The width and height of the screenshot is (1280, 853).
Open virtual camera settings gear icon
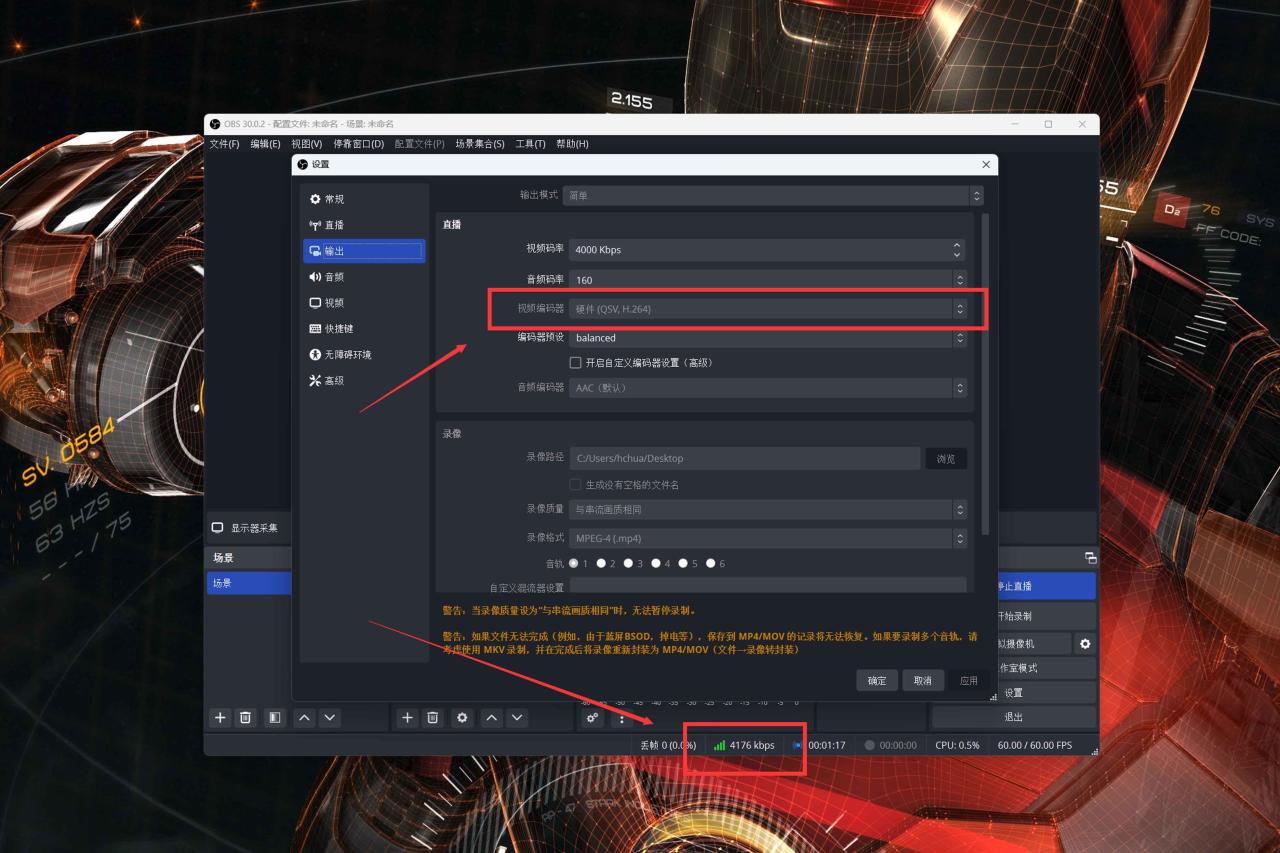(1085, 644)
